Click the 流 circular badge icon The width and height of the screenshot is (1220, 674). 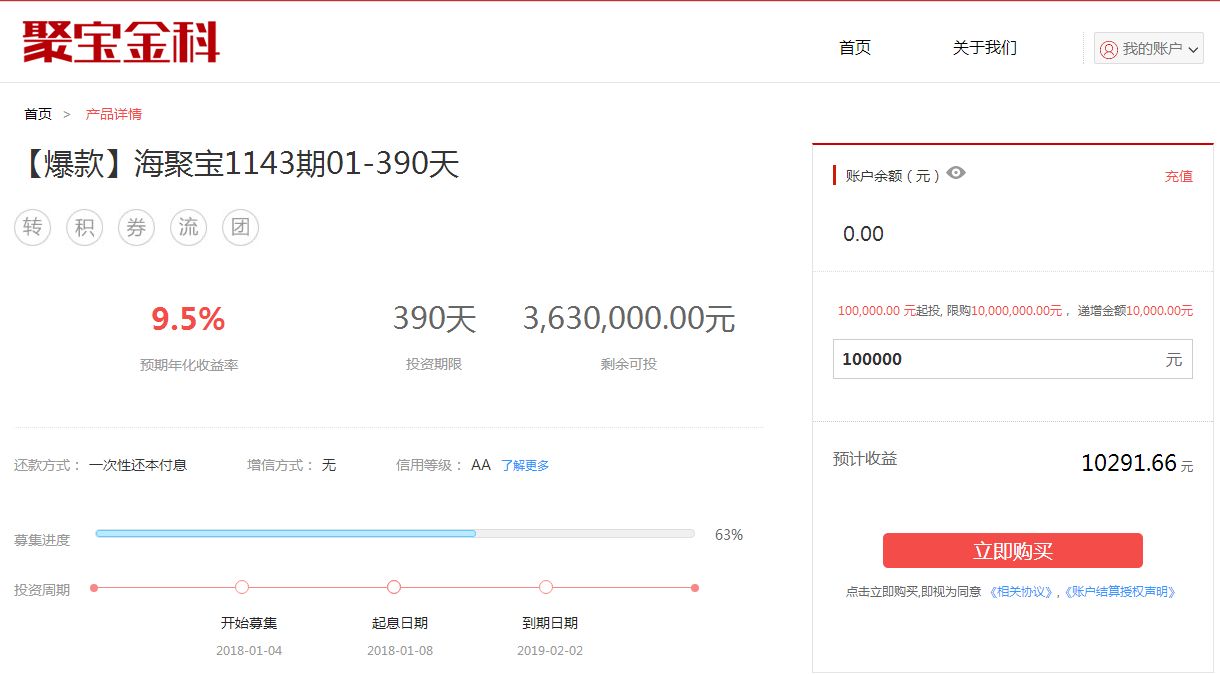pyautogui.click(x=188, y=227)
